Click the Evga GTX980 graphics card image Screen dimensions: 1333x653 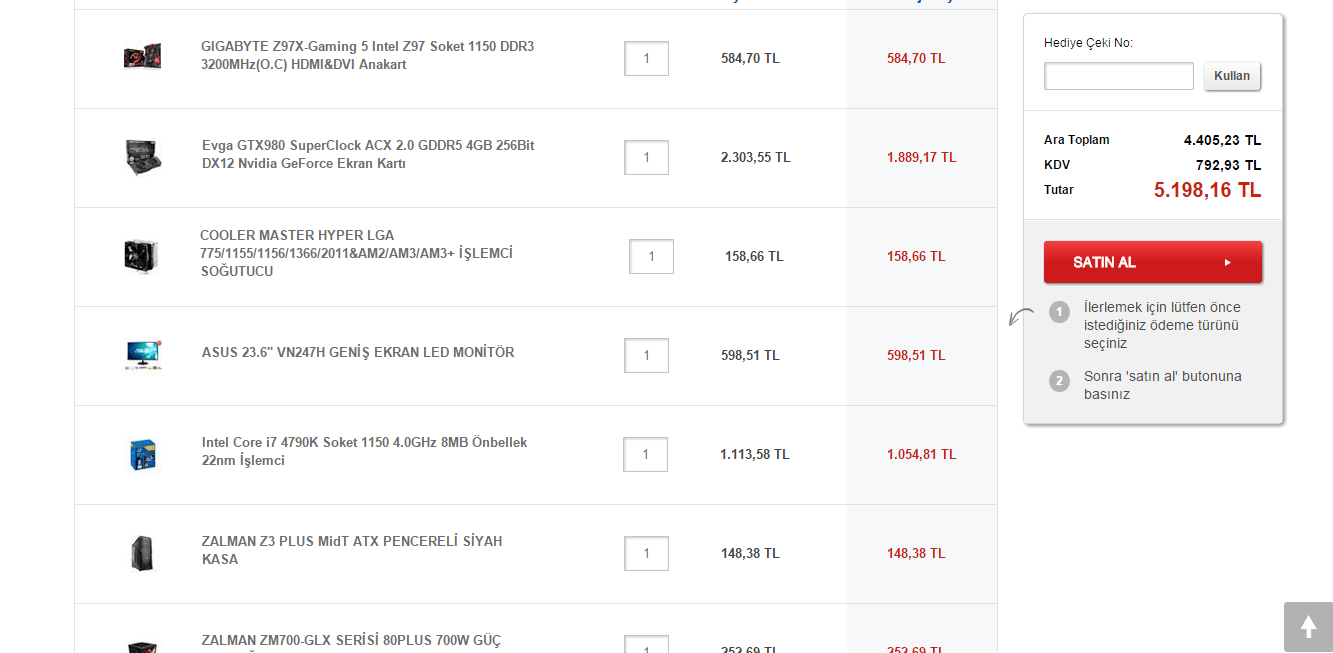pyautogui.click(x=143, y=157)
